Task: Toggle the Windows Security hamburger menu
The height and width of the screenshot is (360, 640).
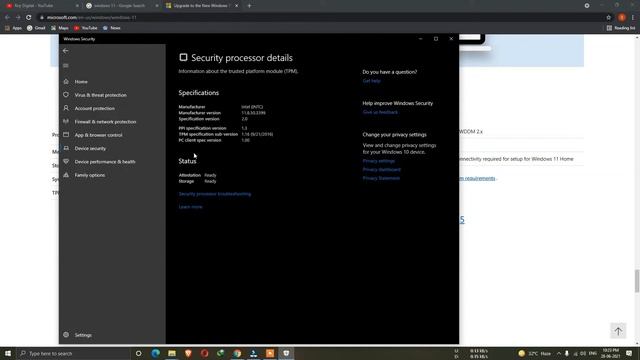Action: (x=66, y=65)
